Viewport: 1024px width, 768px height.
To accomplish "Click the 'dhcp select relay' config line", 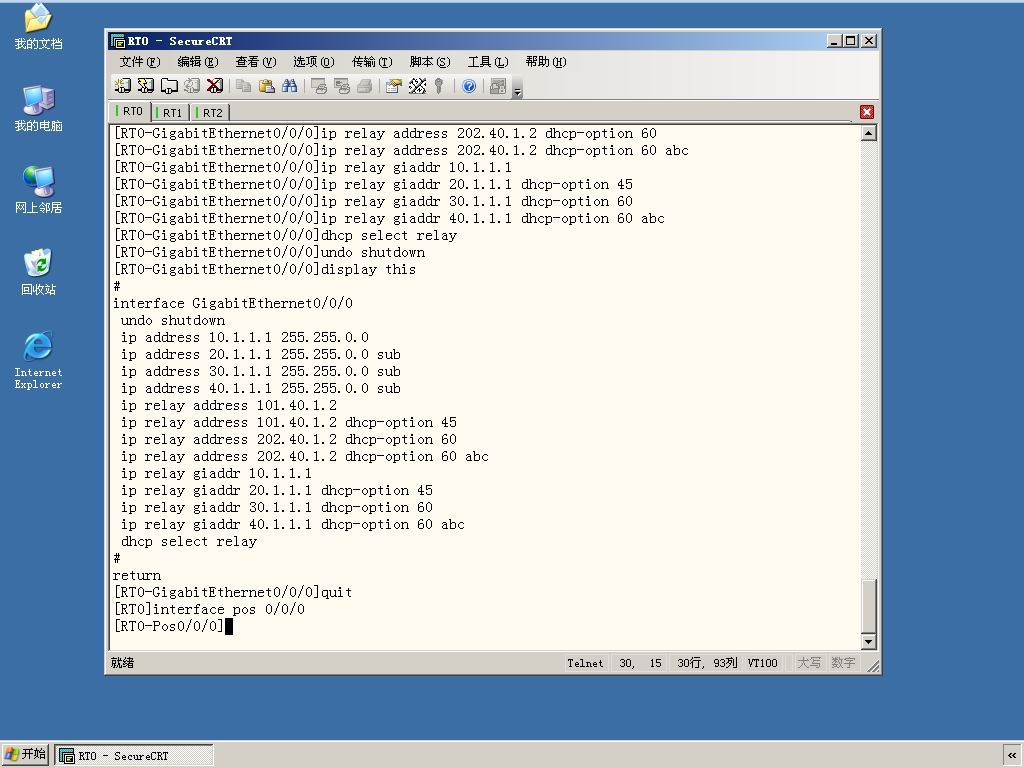I will point(189,541).
